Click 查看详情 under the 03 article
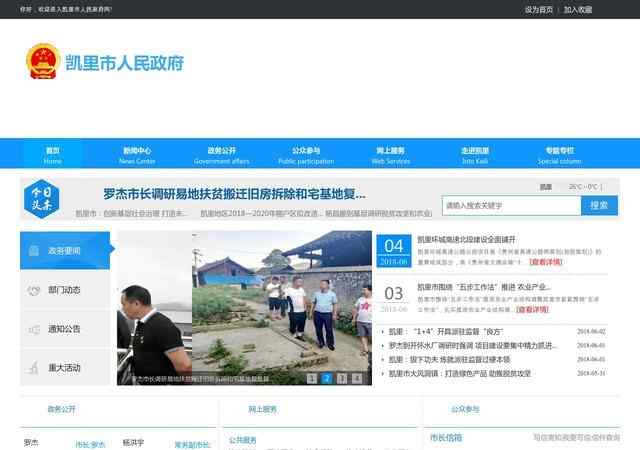The image size is (640, 450). pyautogui.click(x=532, y=310)
